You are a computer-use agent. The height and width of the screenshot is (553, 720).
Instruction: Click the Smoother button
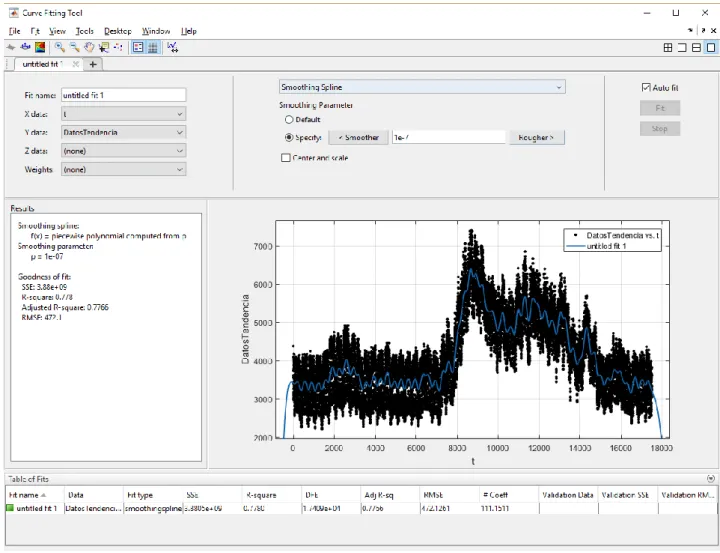pos(359,137)
